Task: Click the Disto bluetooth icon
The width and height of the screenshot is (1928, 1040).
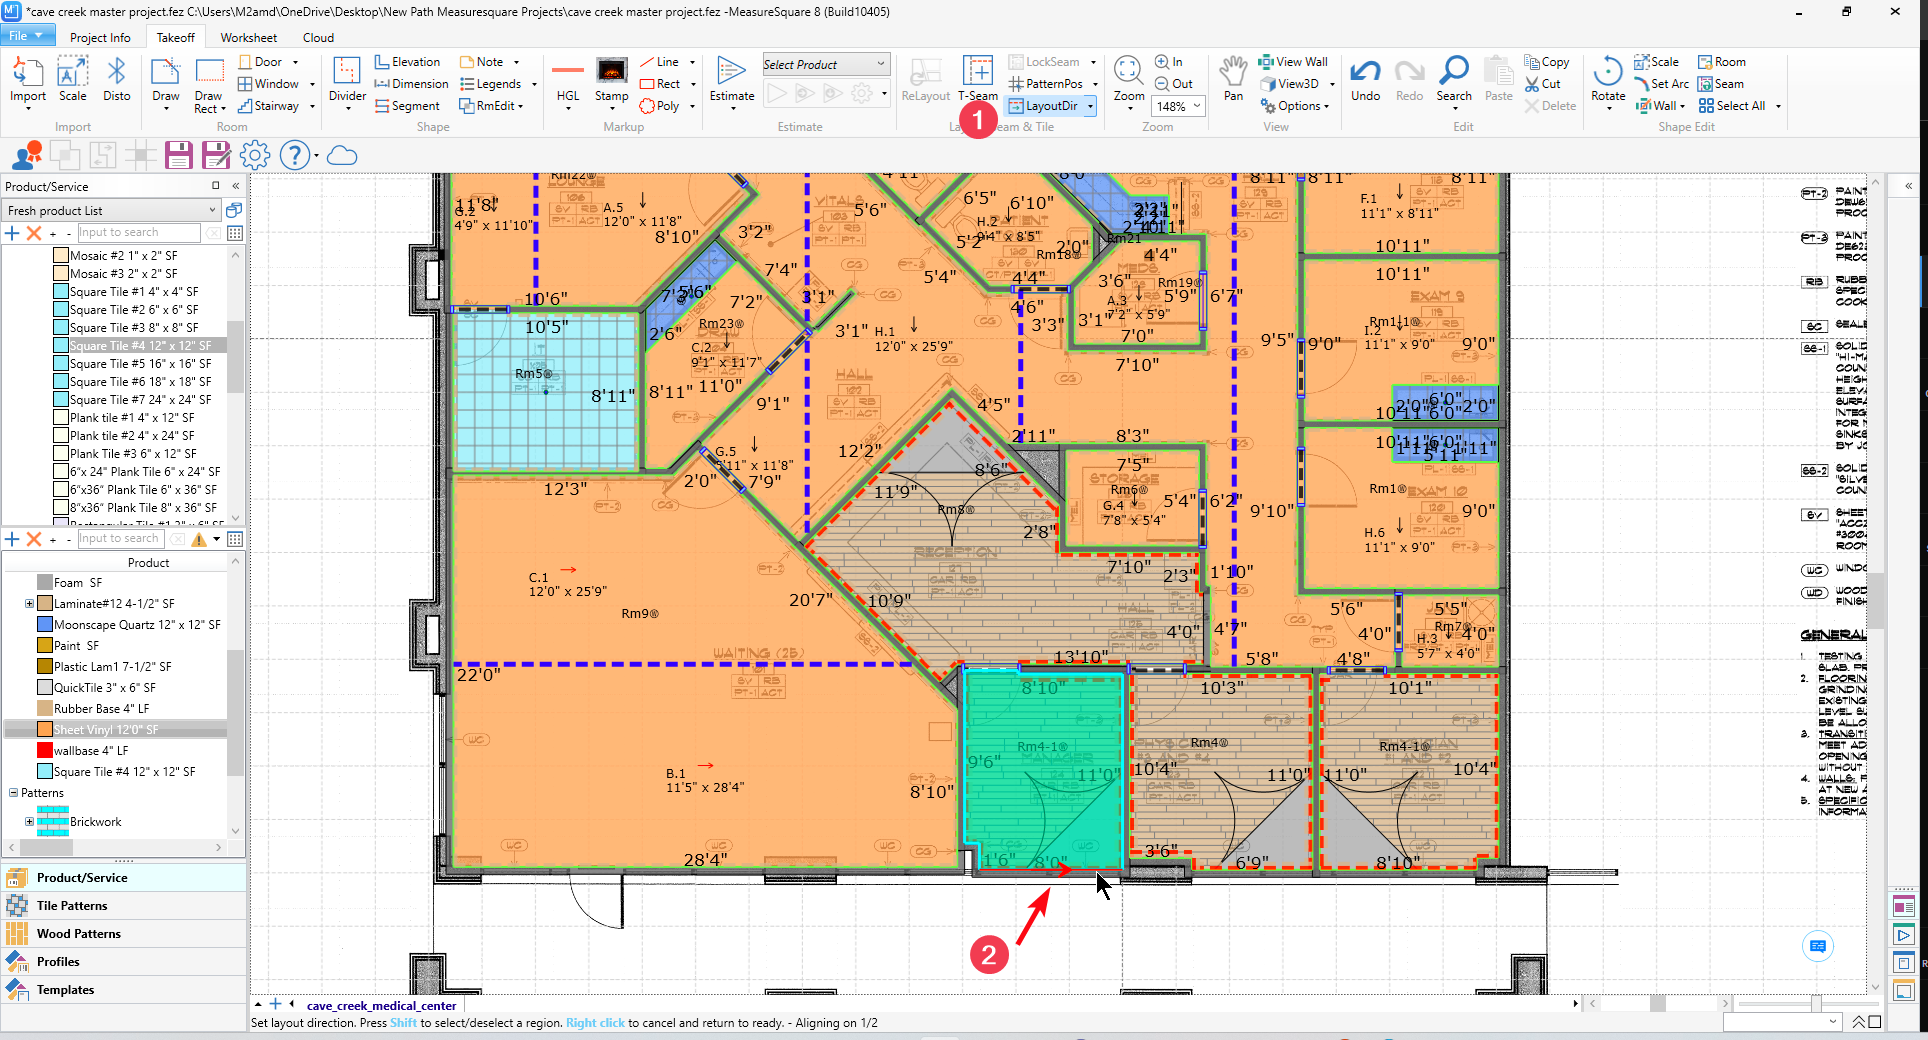Action: pyautogui.click(x=116, y=78)
